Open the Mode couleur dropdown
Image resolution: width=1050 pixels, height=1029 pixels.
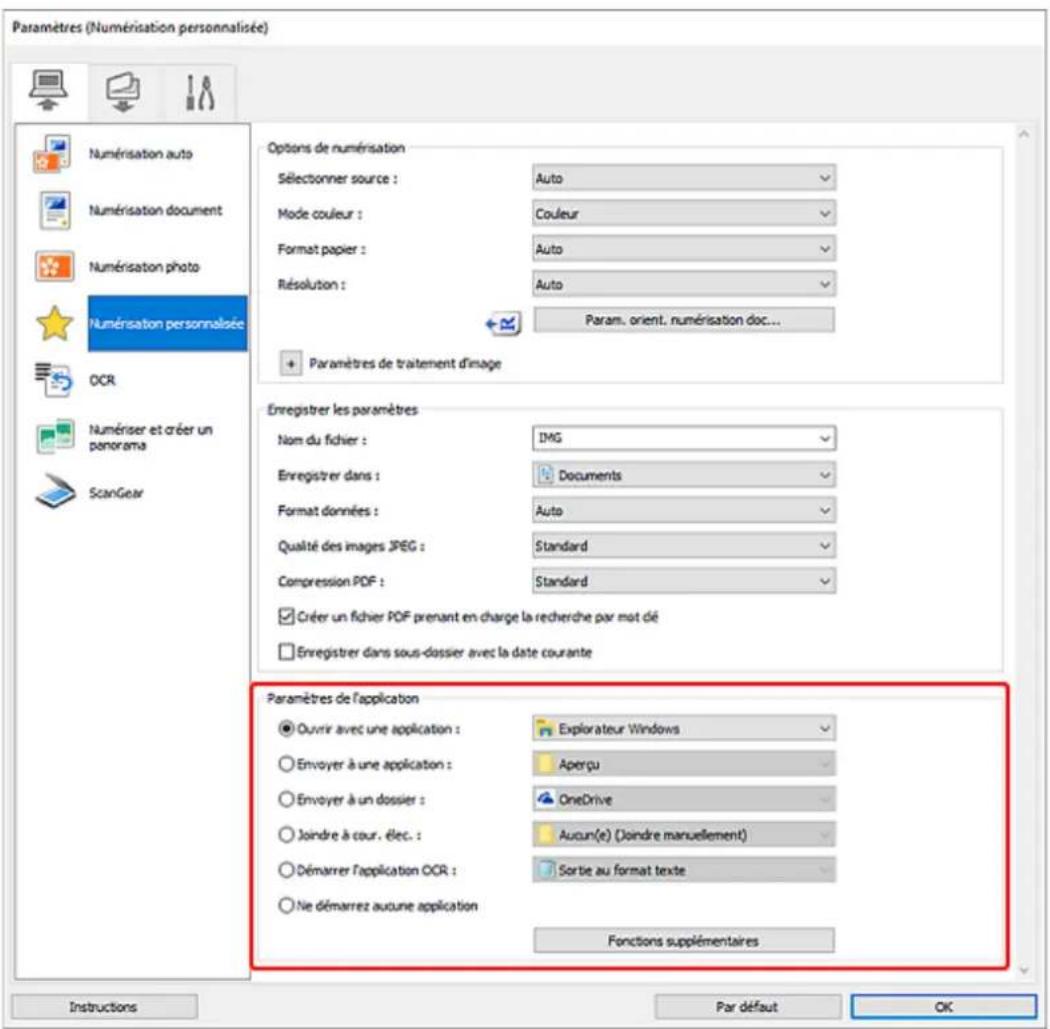point(684,214)
